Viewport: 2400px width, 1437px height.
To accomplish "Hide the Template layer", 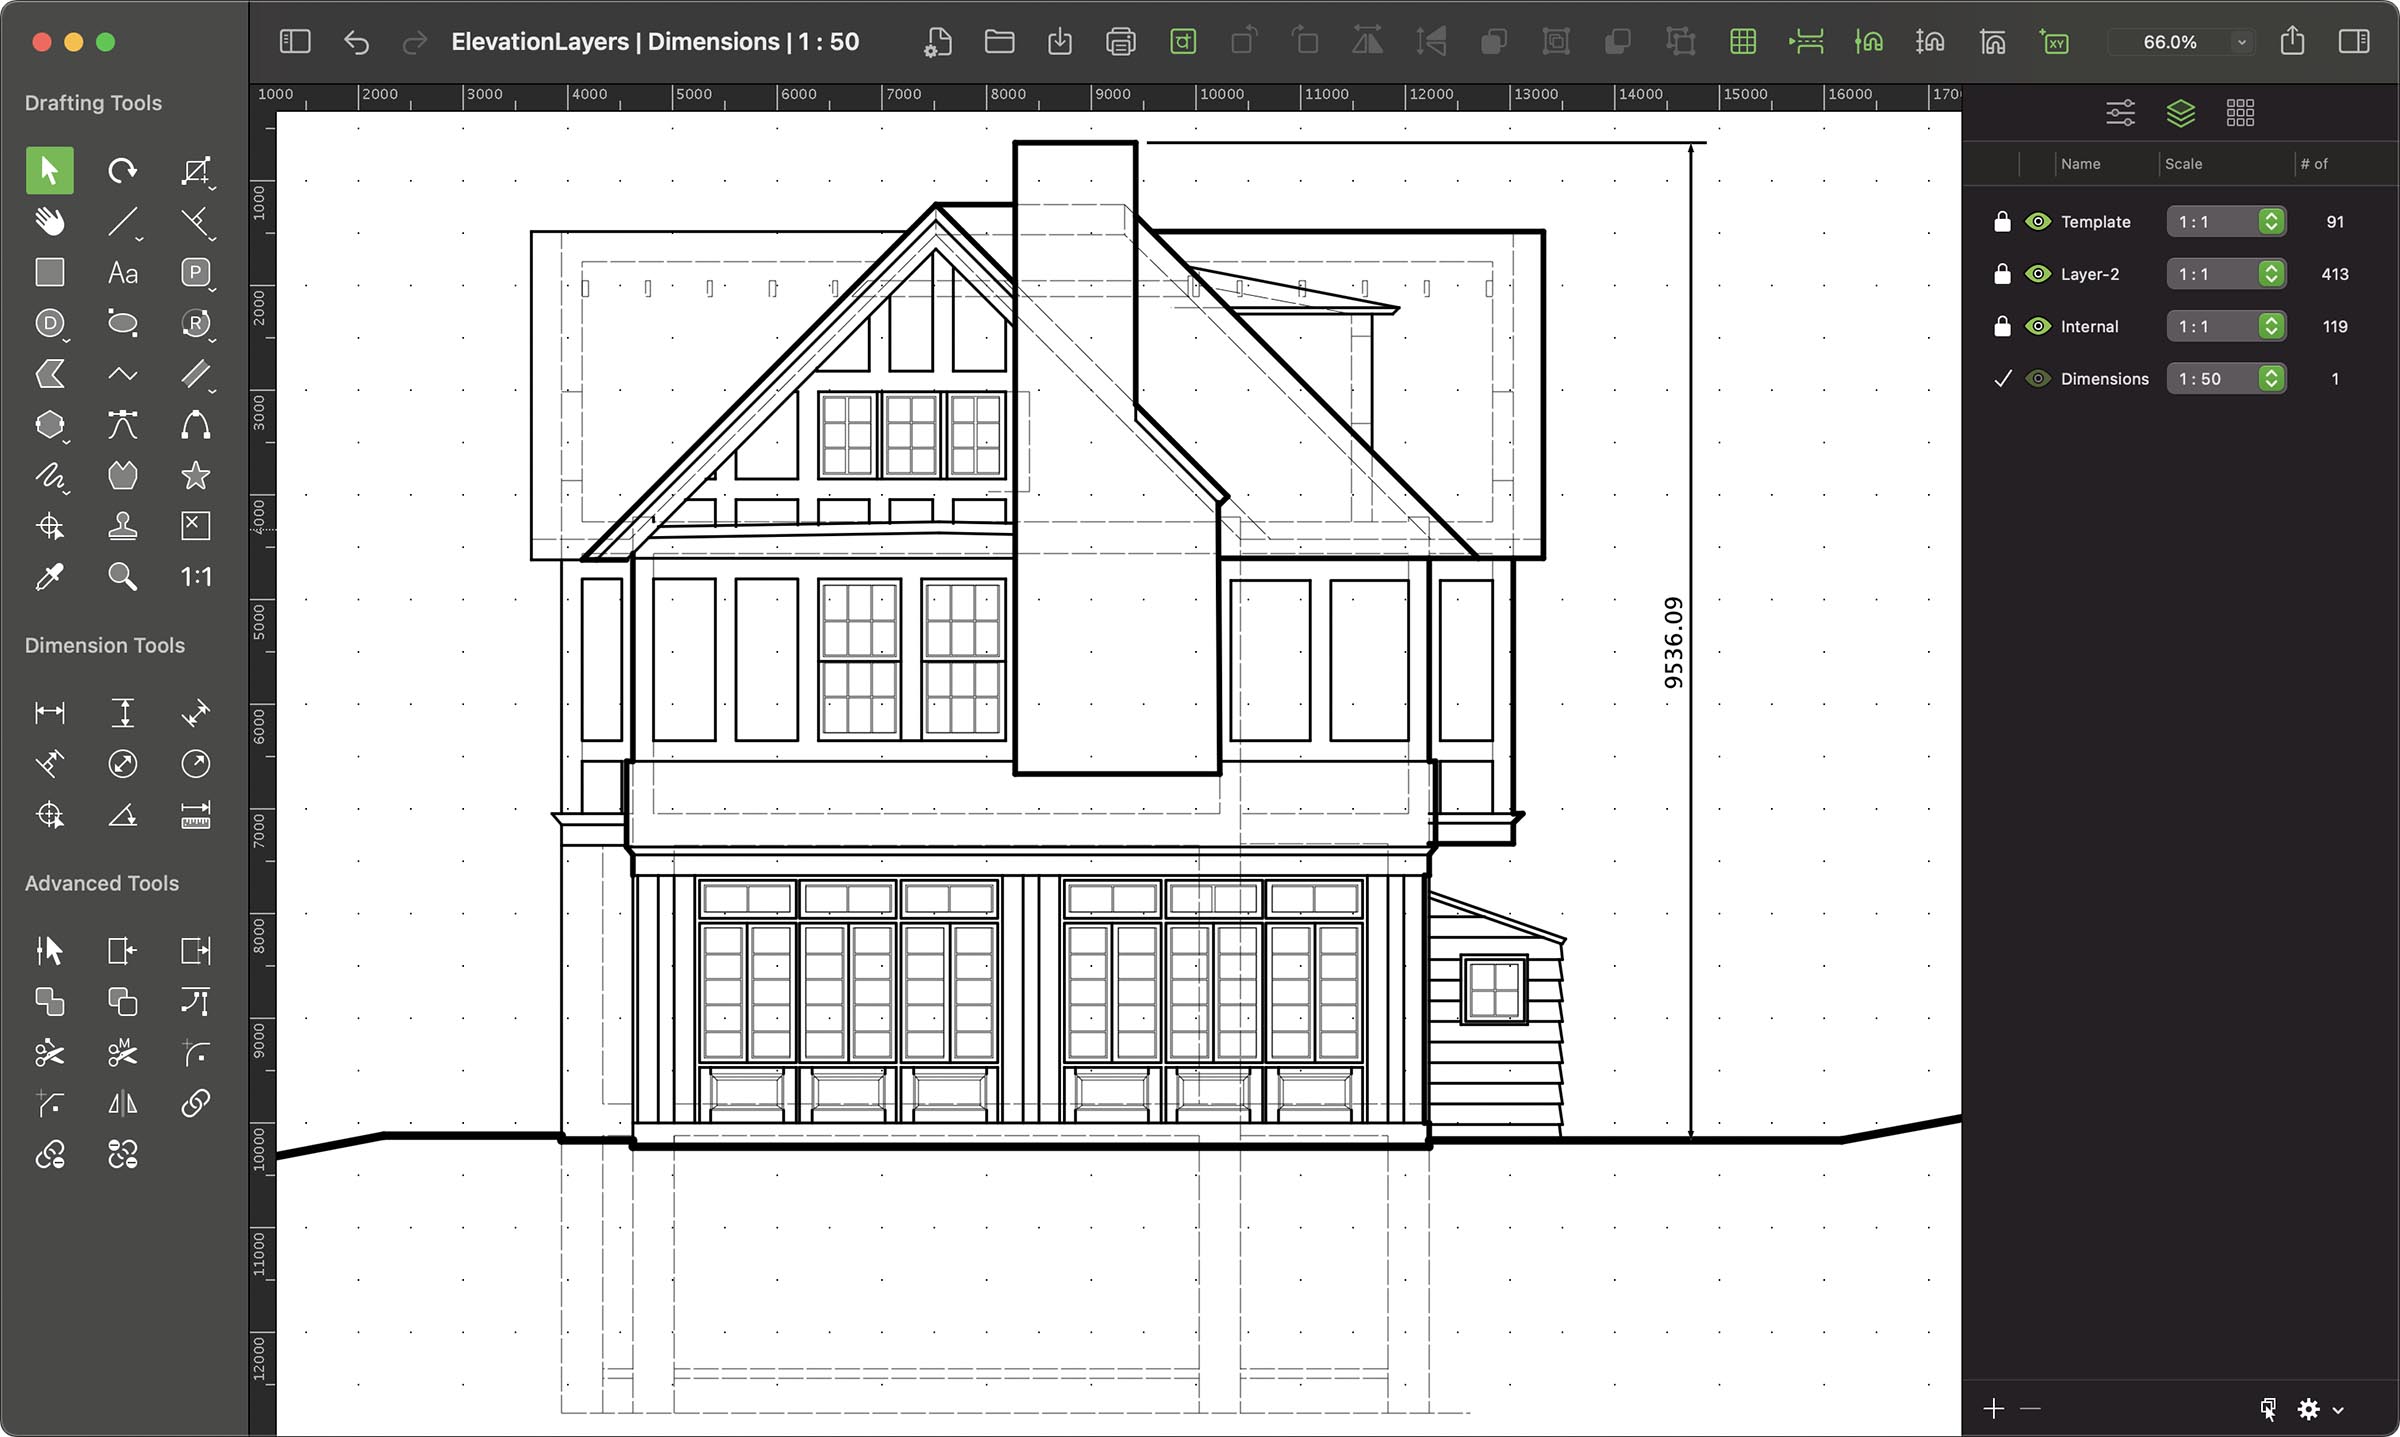I will [x=2037, y=222].
